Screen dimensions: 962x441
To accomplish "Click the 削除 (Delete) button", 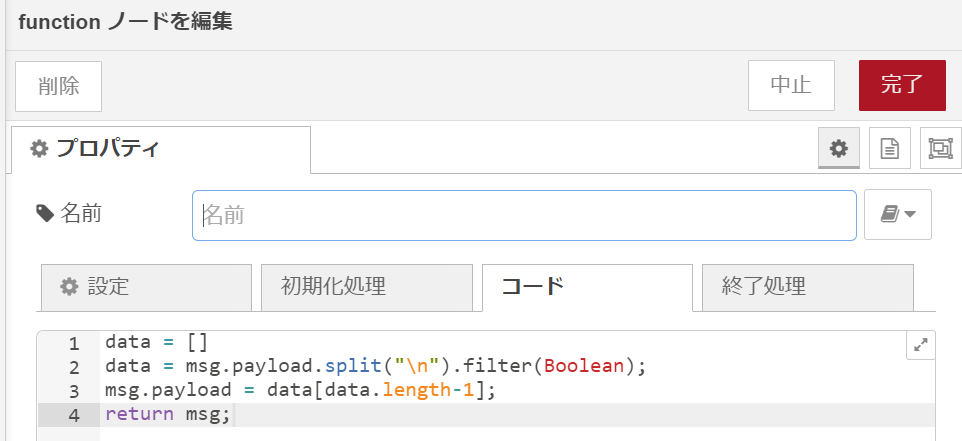I will point(58,86).
